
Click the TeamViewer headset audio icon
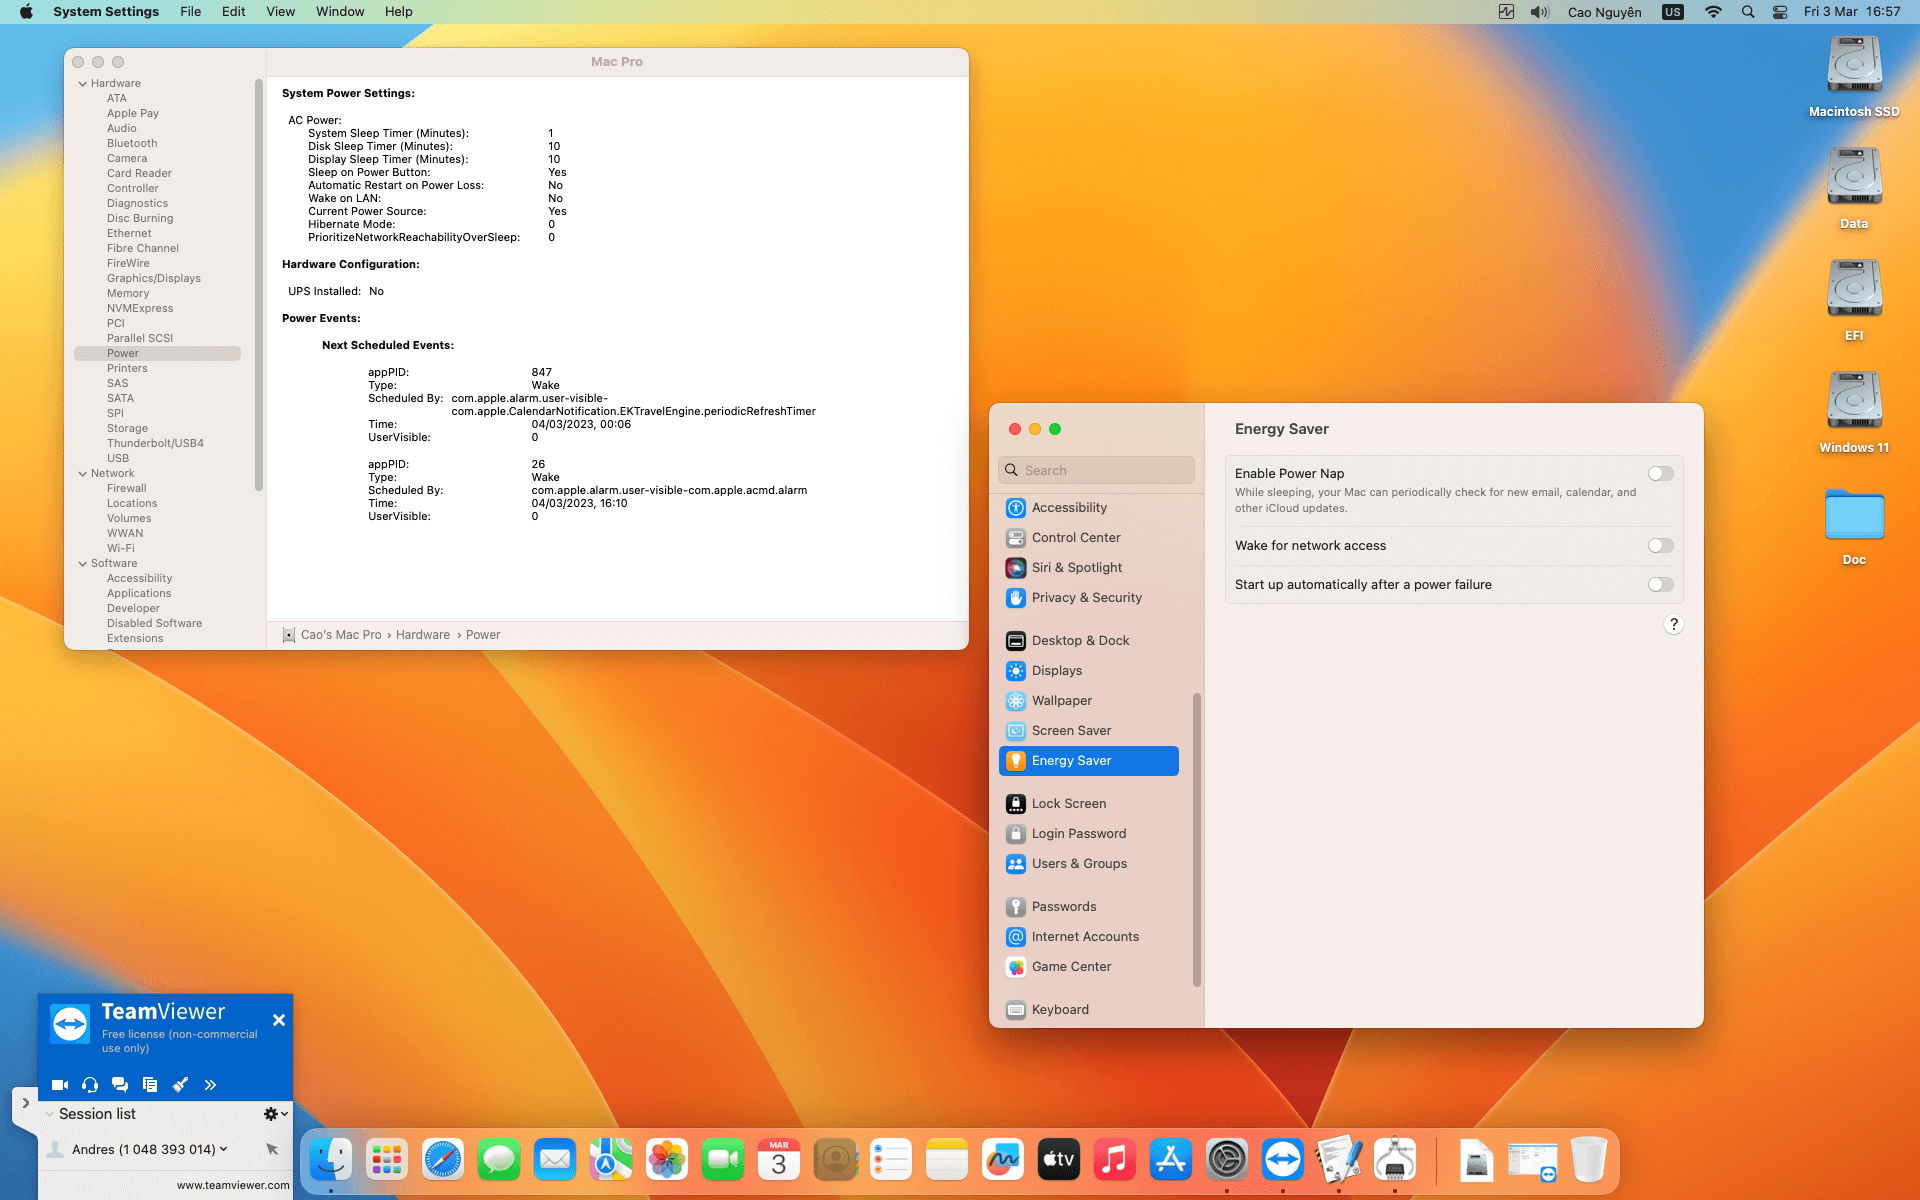coord(90,1084)
